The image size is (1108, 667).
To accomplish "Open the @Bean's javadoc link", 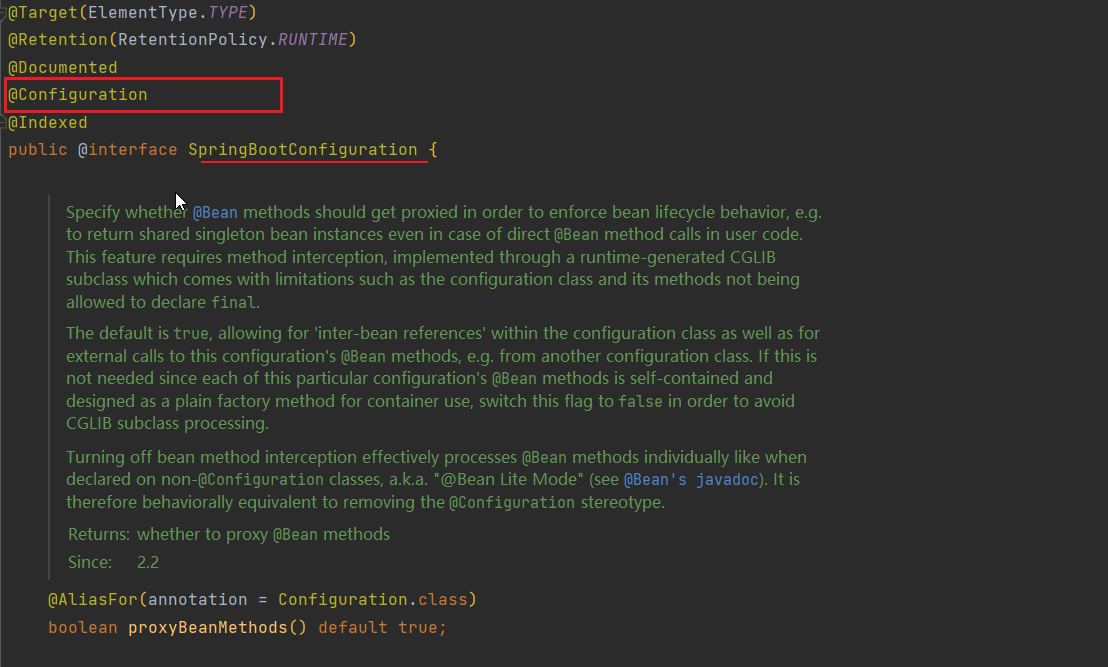I will (x=691, y=480).
